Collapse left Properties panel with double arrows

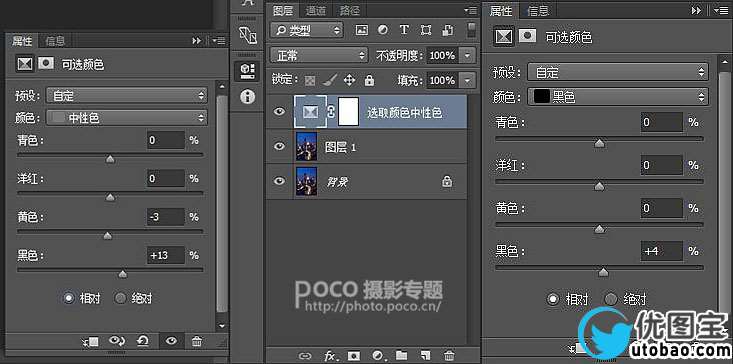coord(197,41)
